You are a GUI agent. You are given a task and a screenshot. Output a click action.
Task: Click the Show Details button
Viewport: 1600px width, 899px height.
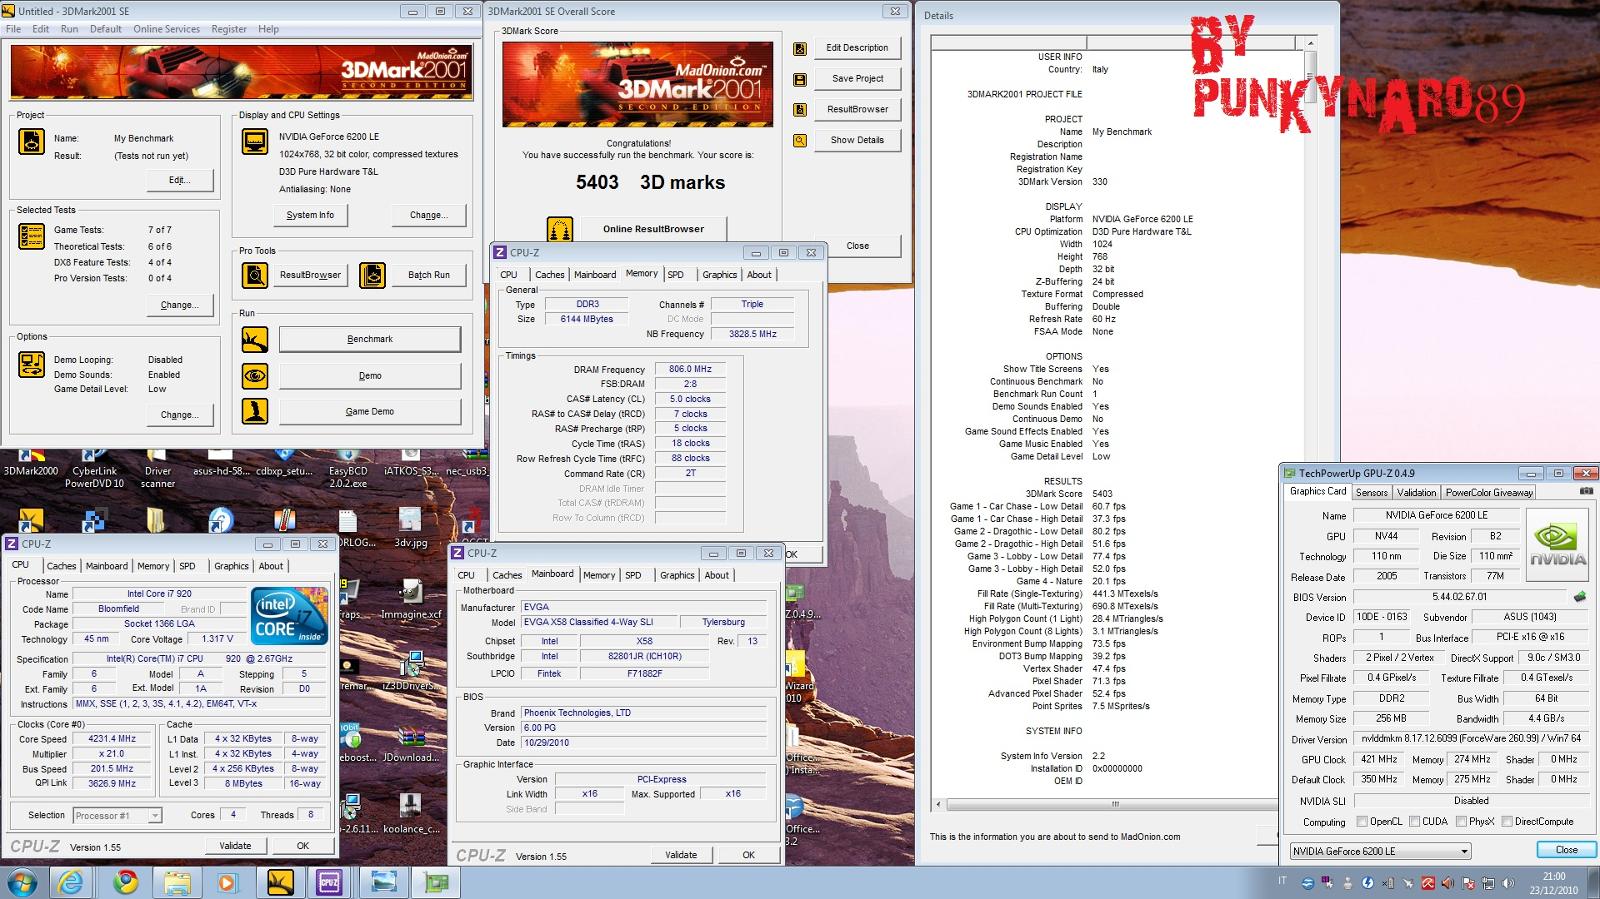(857, 140)
